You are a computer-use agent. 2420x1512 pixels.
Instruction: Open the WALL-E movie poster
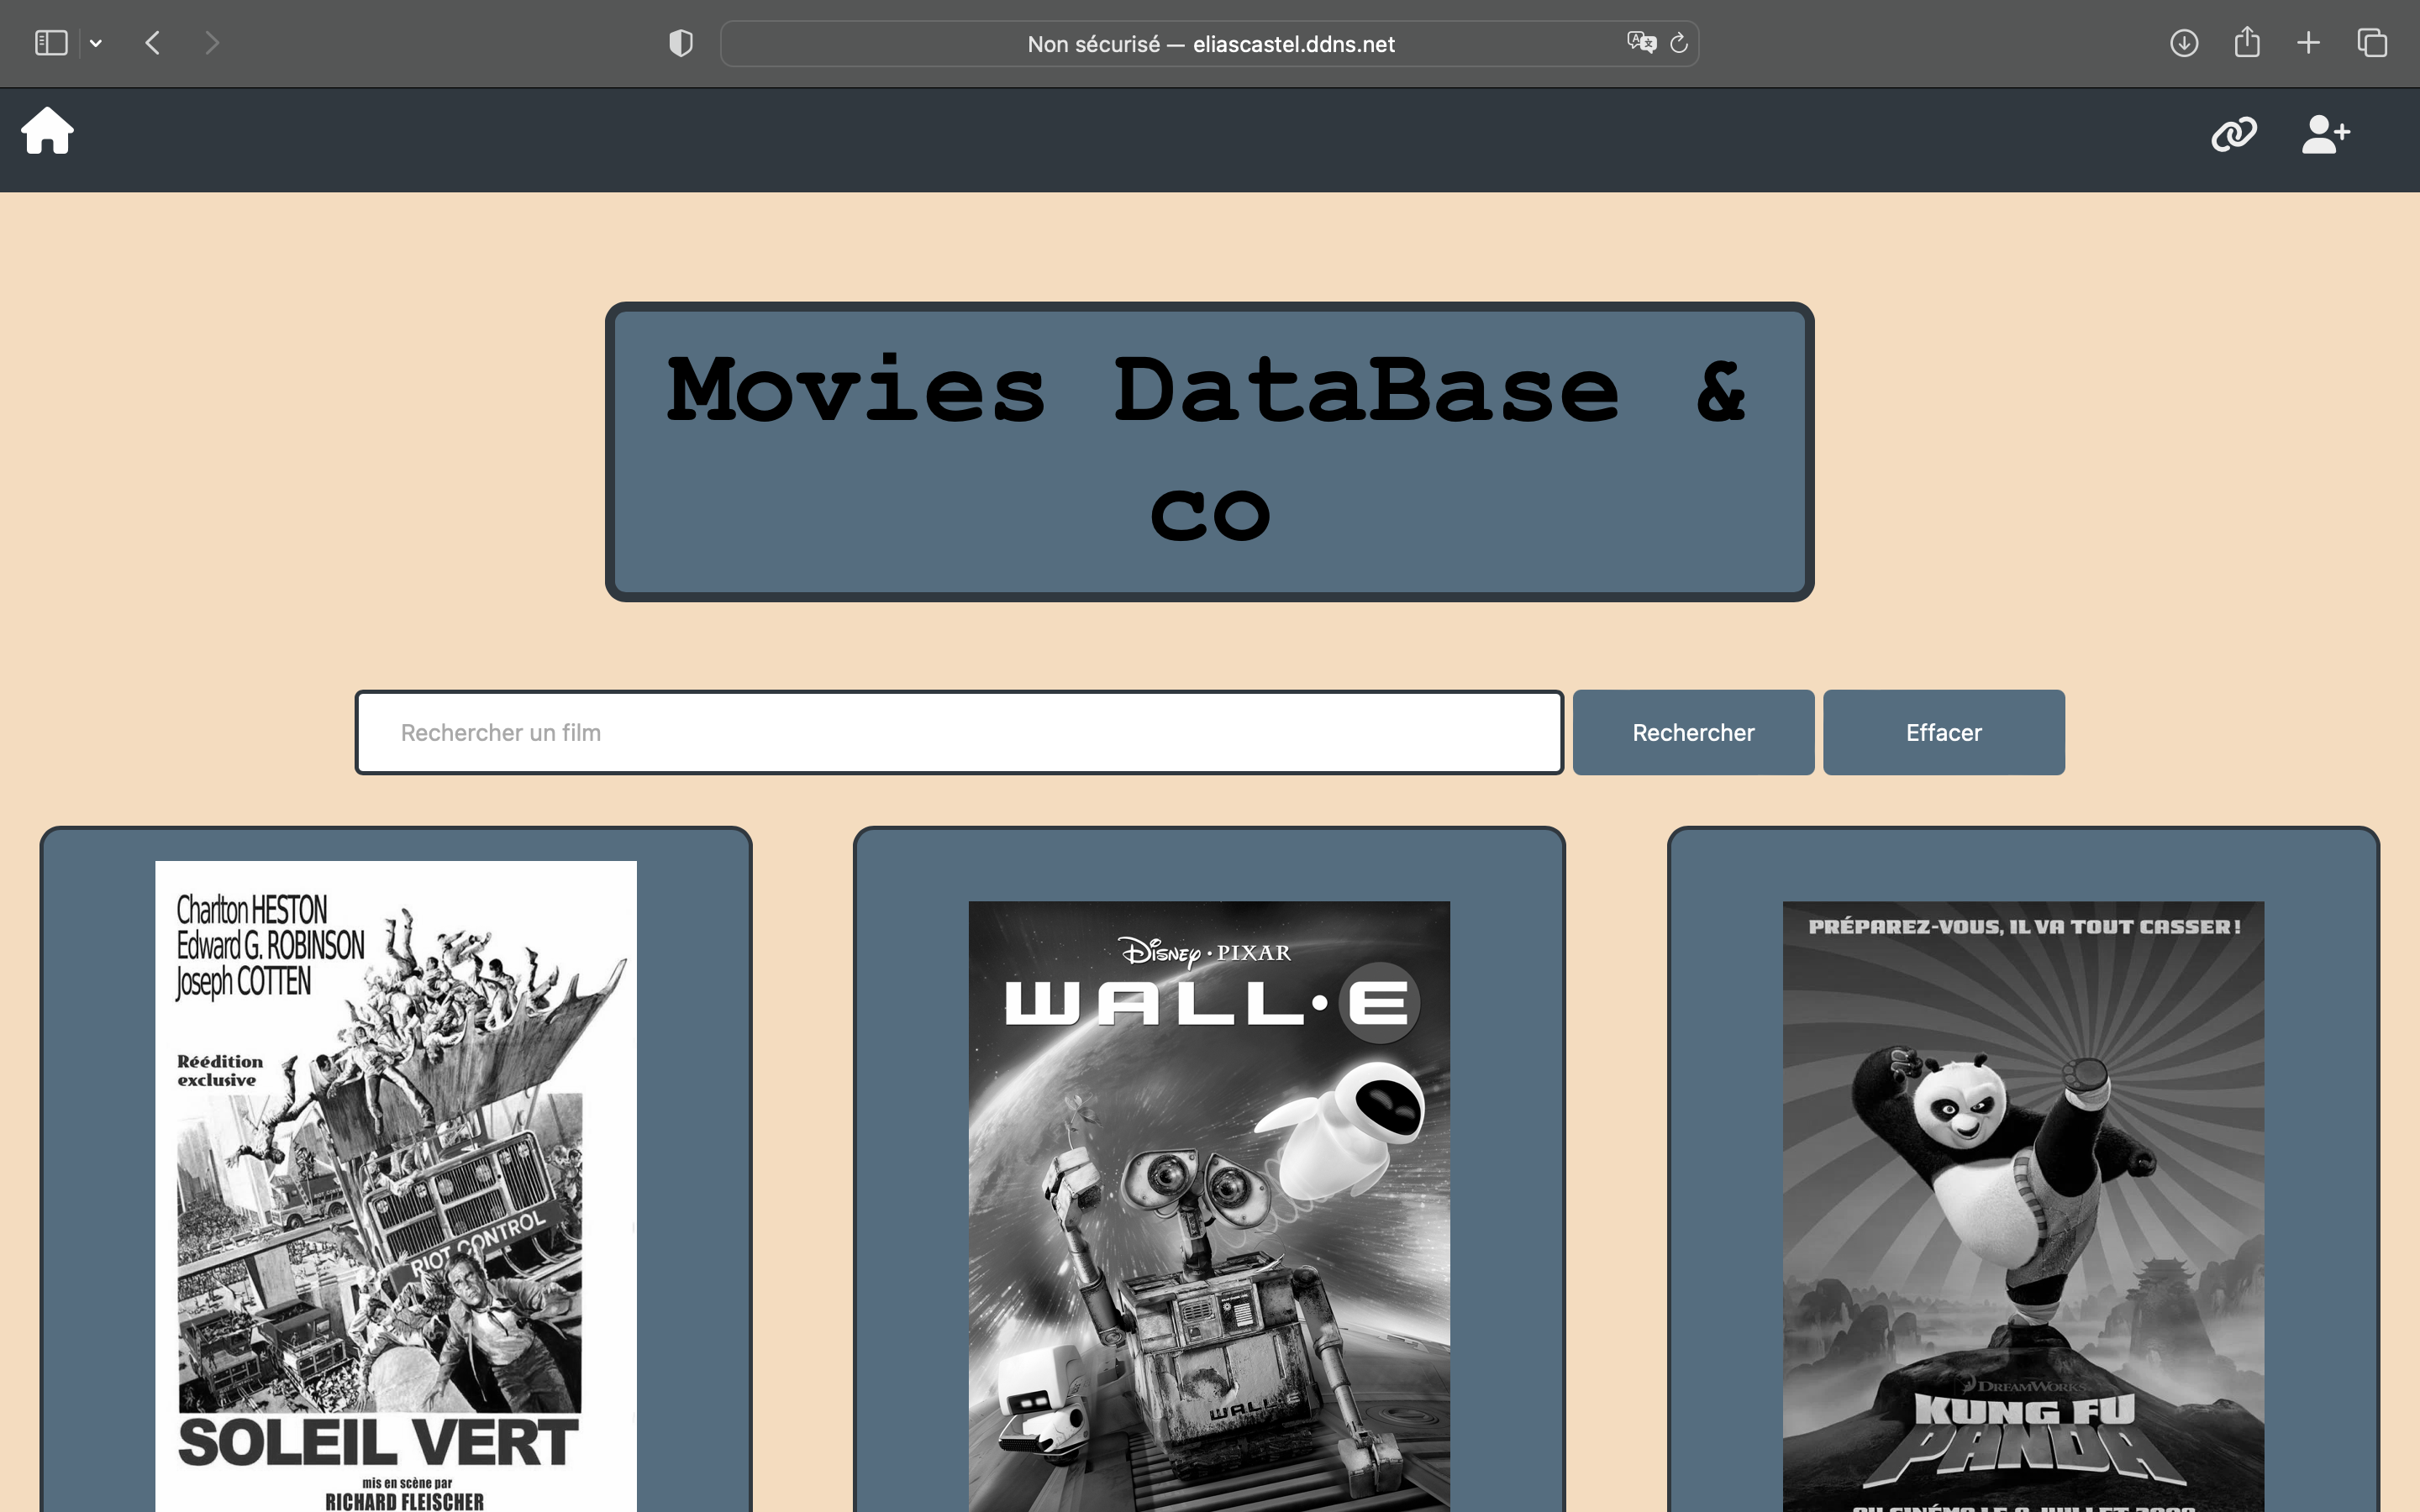point(1209,1205)
